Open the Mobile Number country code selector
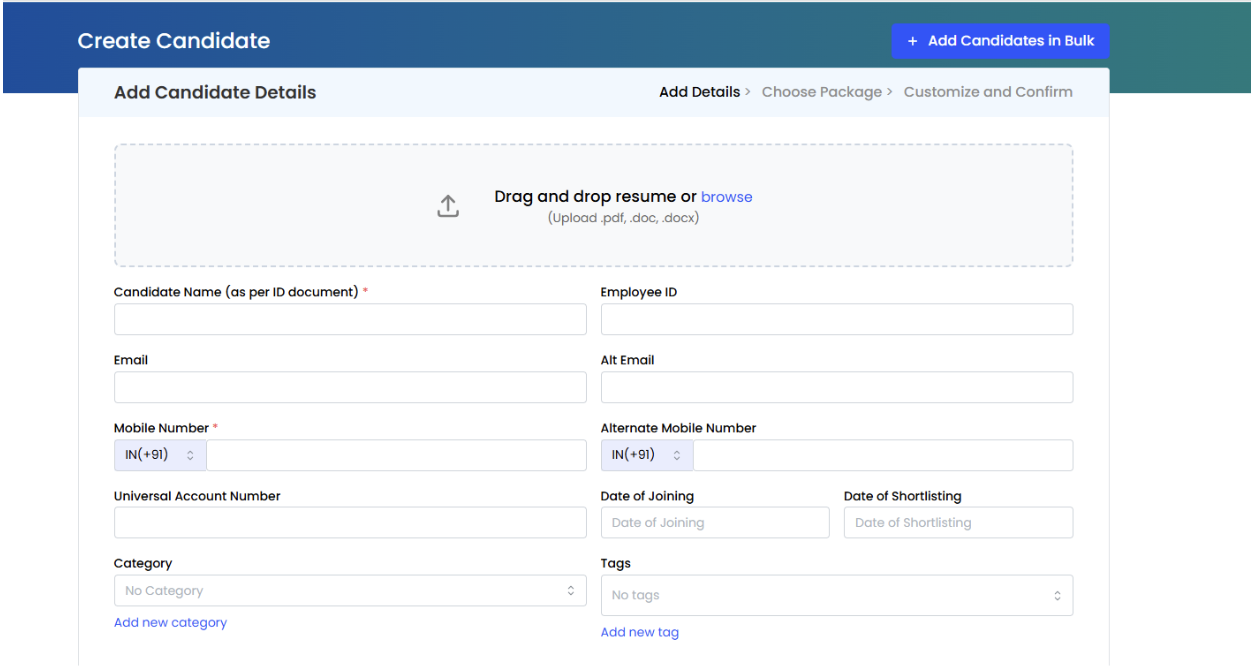 [160, 455]
